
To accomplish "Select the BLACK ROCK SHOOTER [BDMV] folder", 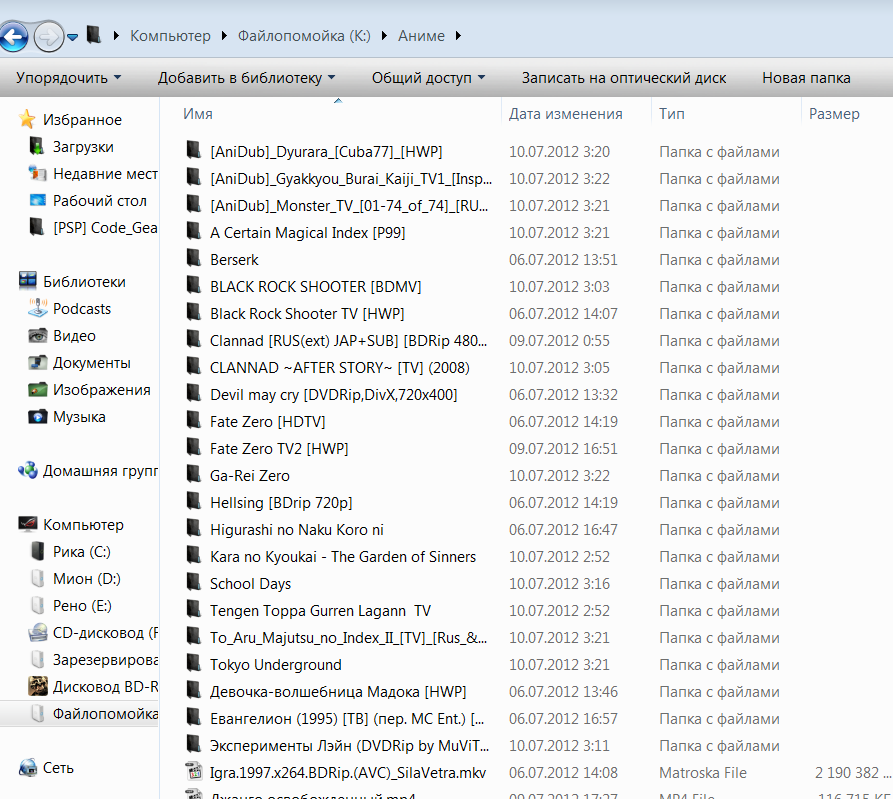I will tap(316, 286).
